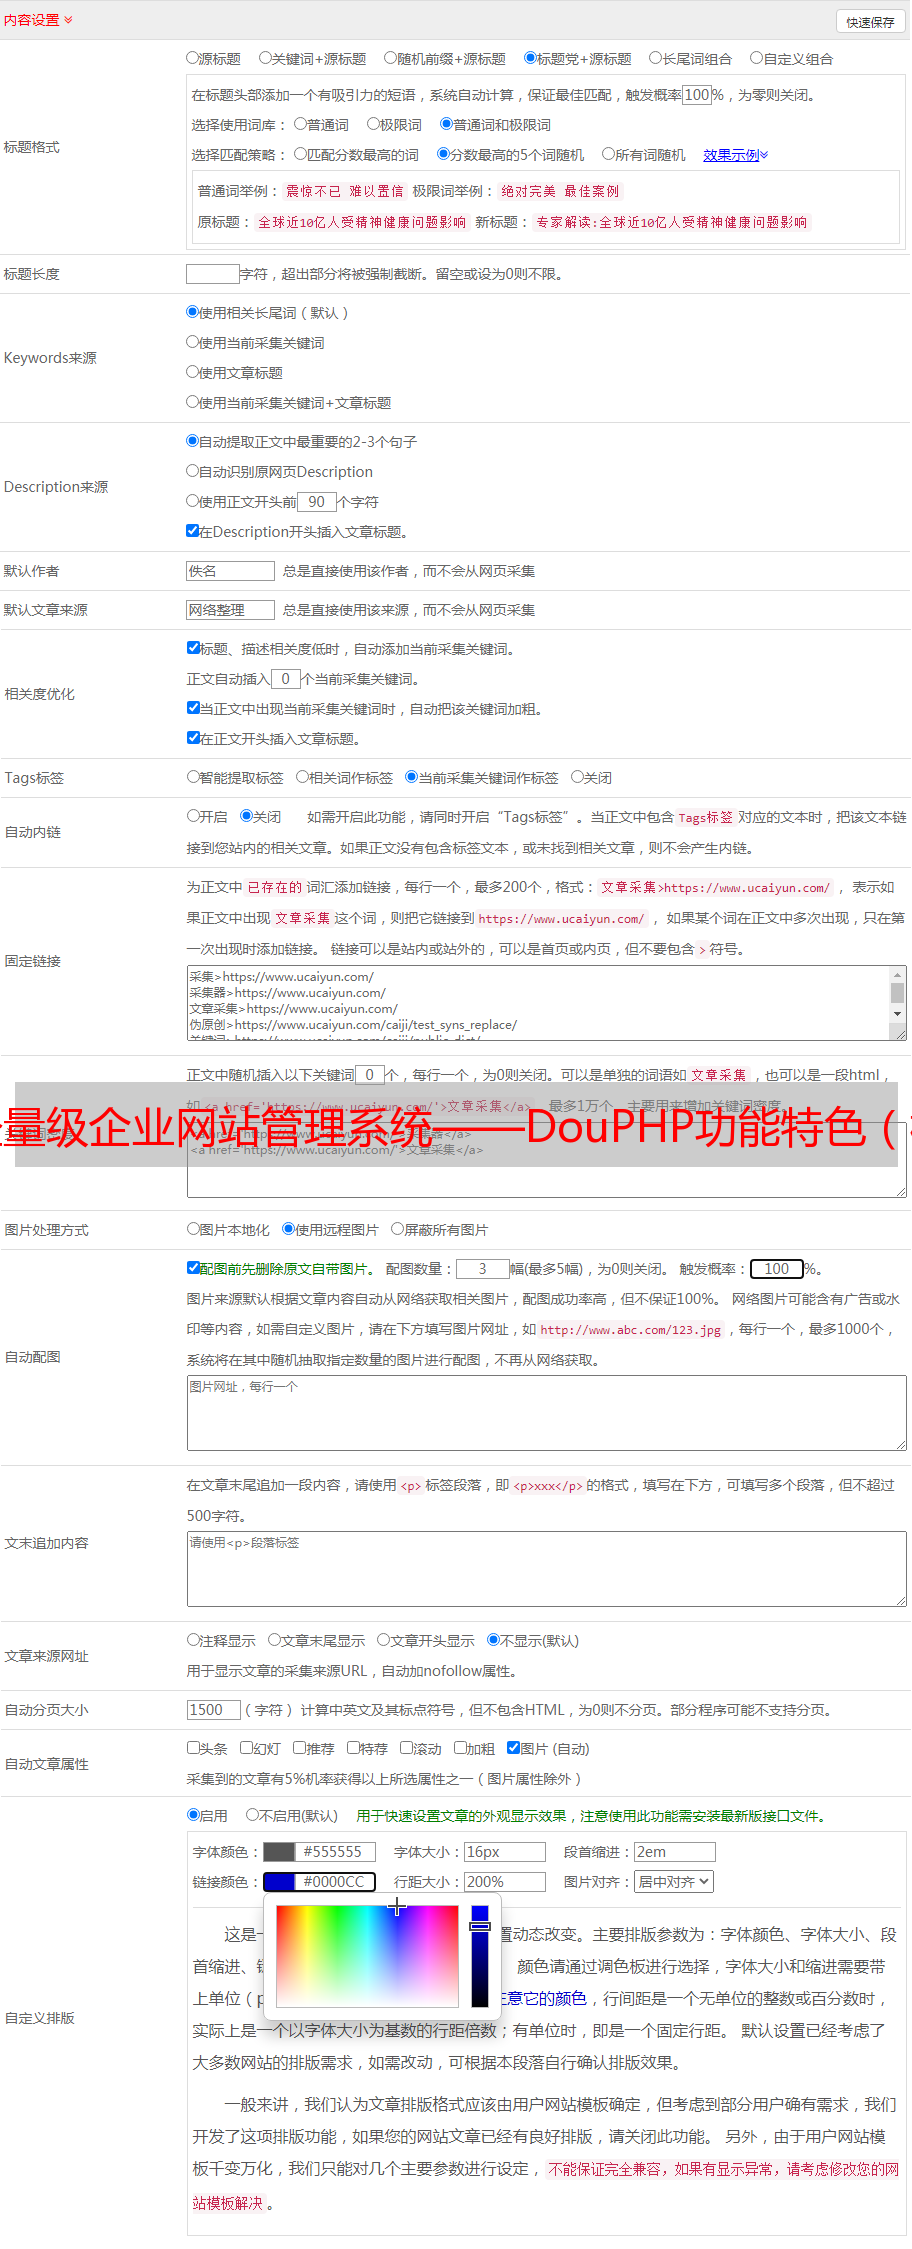
Task: Check the 加粗 article attribute
Action: [x=461, y=1748]
